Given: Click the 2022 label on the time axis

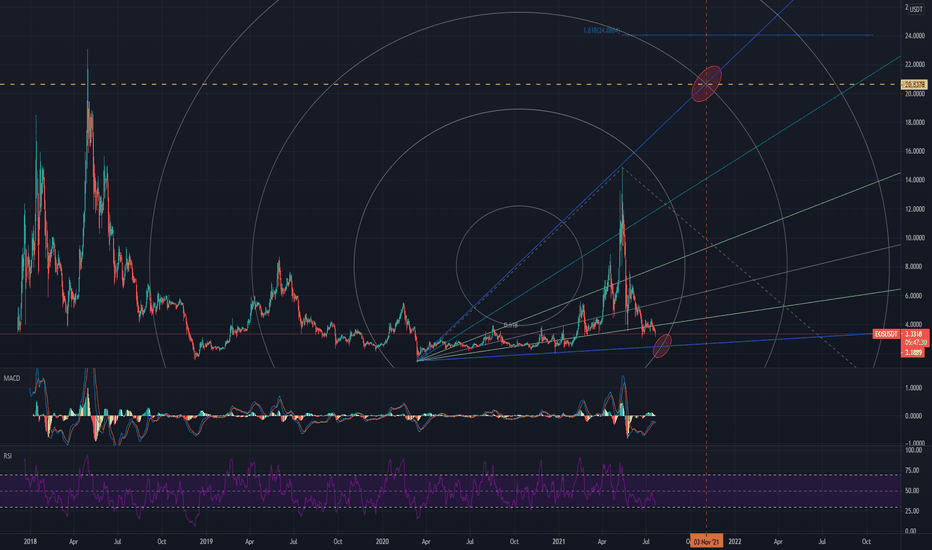Looking at the screenshot, I should pos(735,542).
